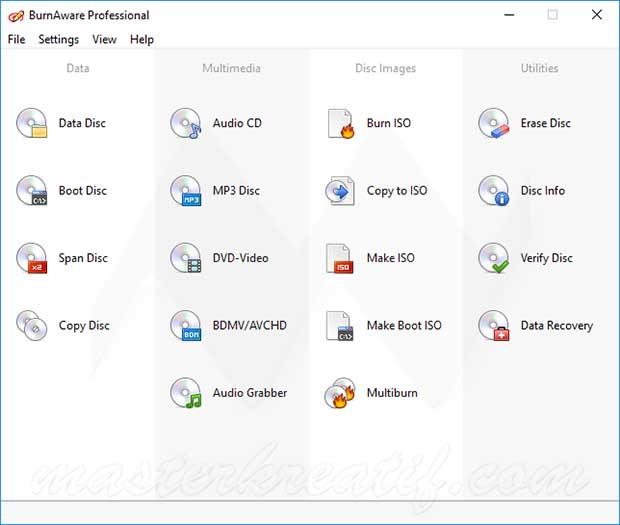The width and height of the screenshot is (620, 525).
Task: Click the Audio Grabber text
Action: 250,393
